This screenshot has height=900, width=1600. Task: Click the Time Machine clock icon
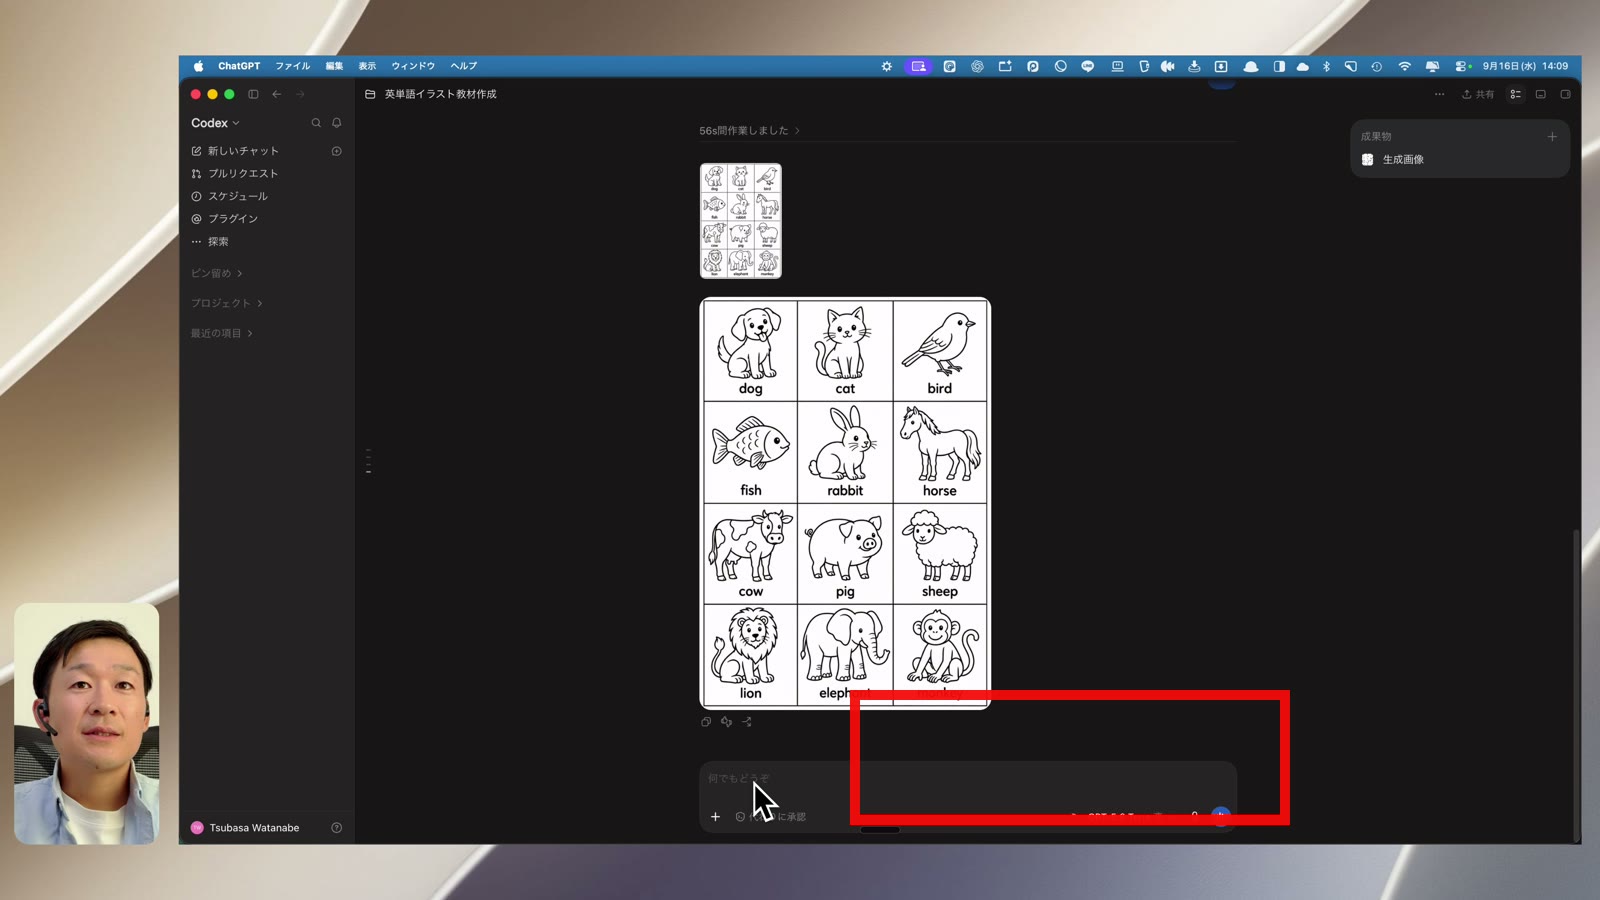[x=1377, y=66]
